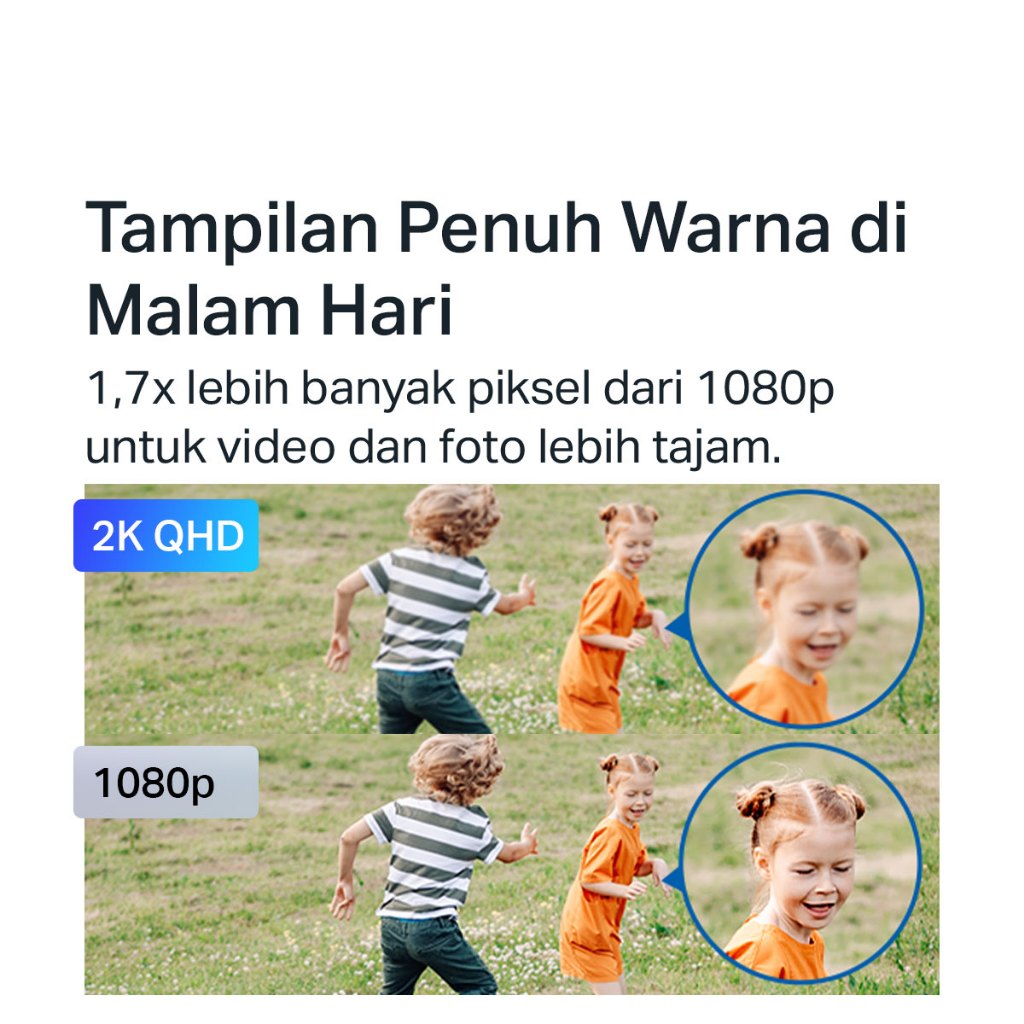Click the 'Malam Hari' heading line
This screenshot has height=1024, width=1024.
269,310
